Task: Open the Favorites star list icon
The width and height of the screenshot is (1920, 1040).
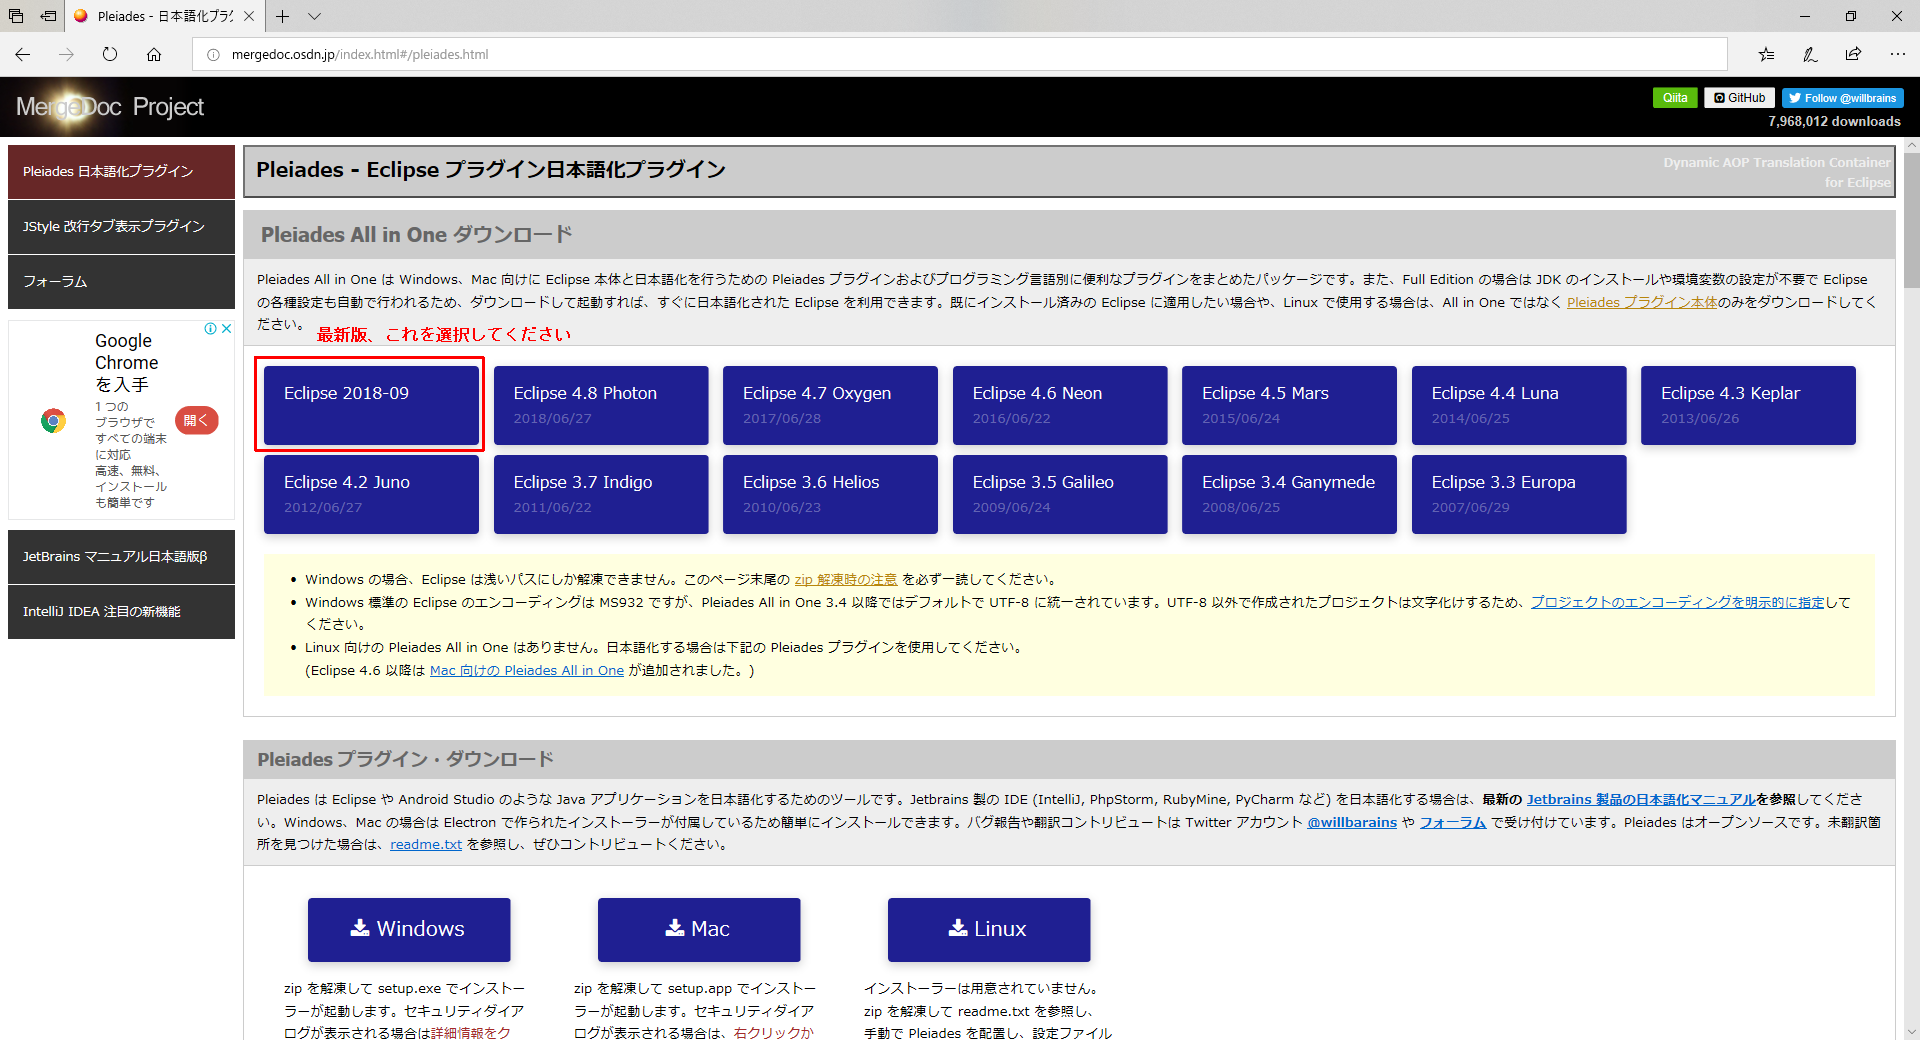Action: tap(1766, 54)
